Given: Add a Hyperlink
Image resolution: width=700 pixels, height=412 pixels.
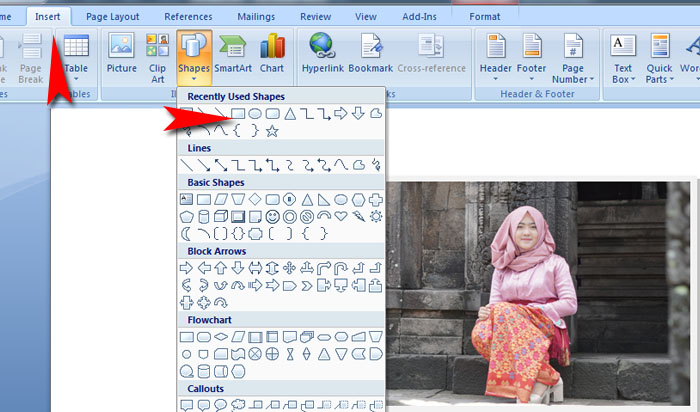Looking at the screenshot, I should (322, 54).
